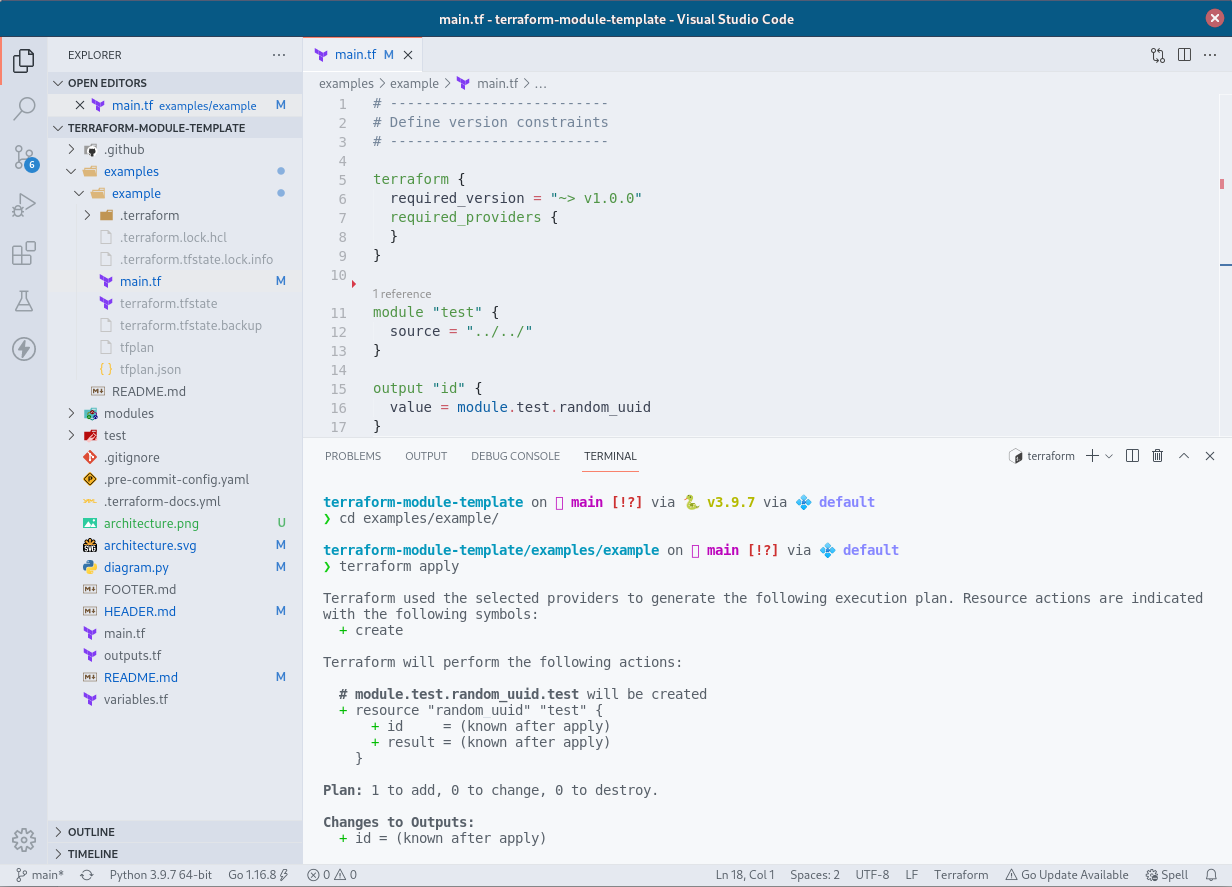Click the Search icon in activity bar

coord(24,109)
